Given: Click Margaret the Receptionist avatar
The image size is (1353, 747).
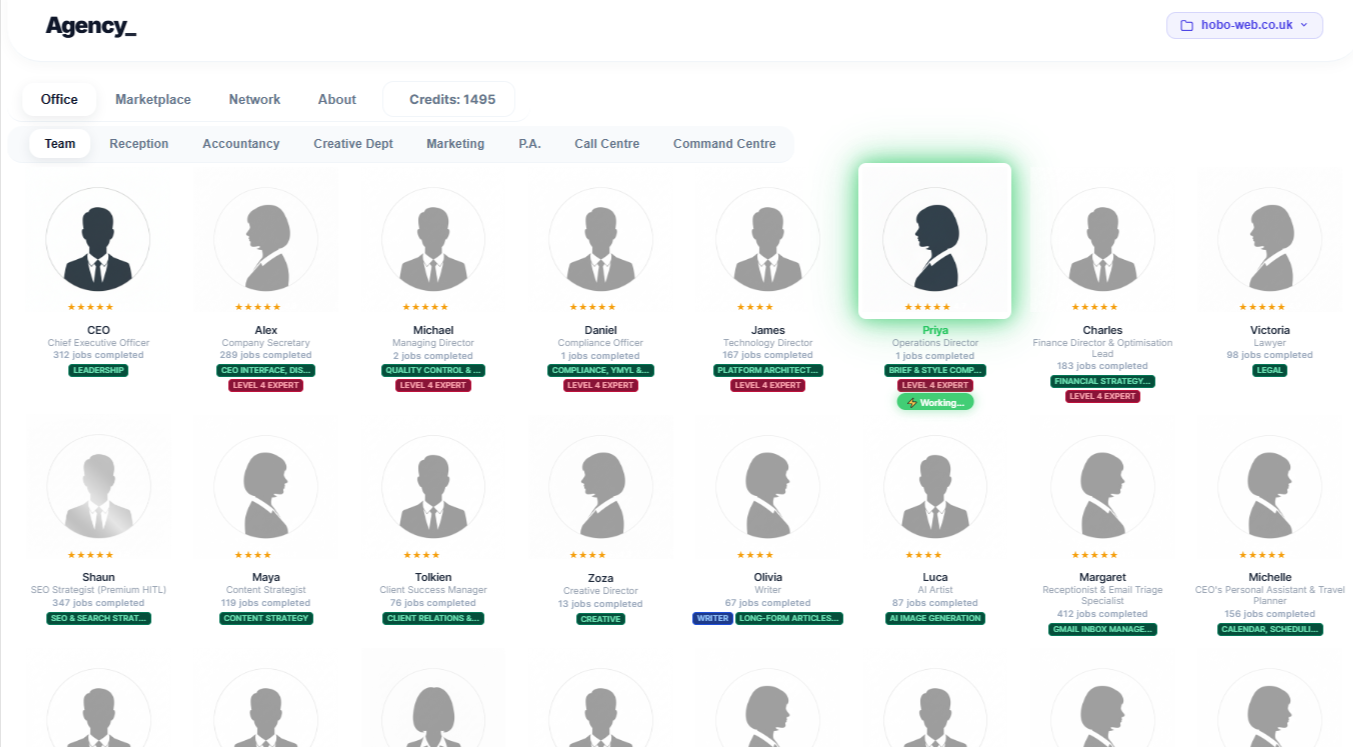Looking at the screenshot, I should click(1102, 488).
